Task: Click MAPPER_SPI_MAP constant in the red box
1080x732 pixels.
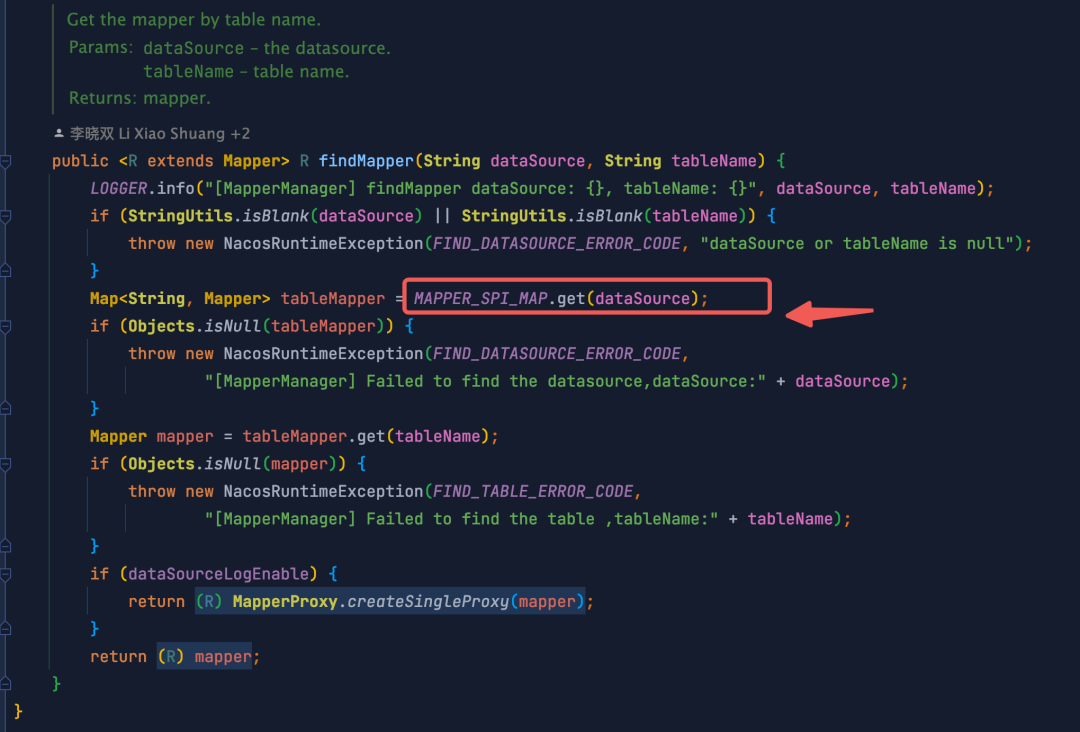Action: coord(480,298)
